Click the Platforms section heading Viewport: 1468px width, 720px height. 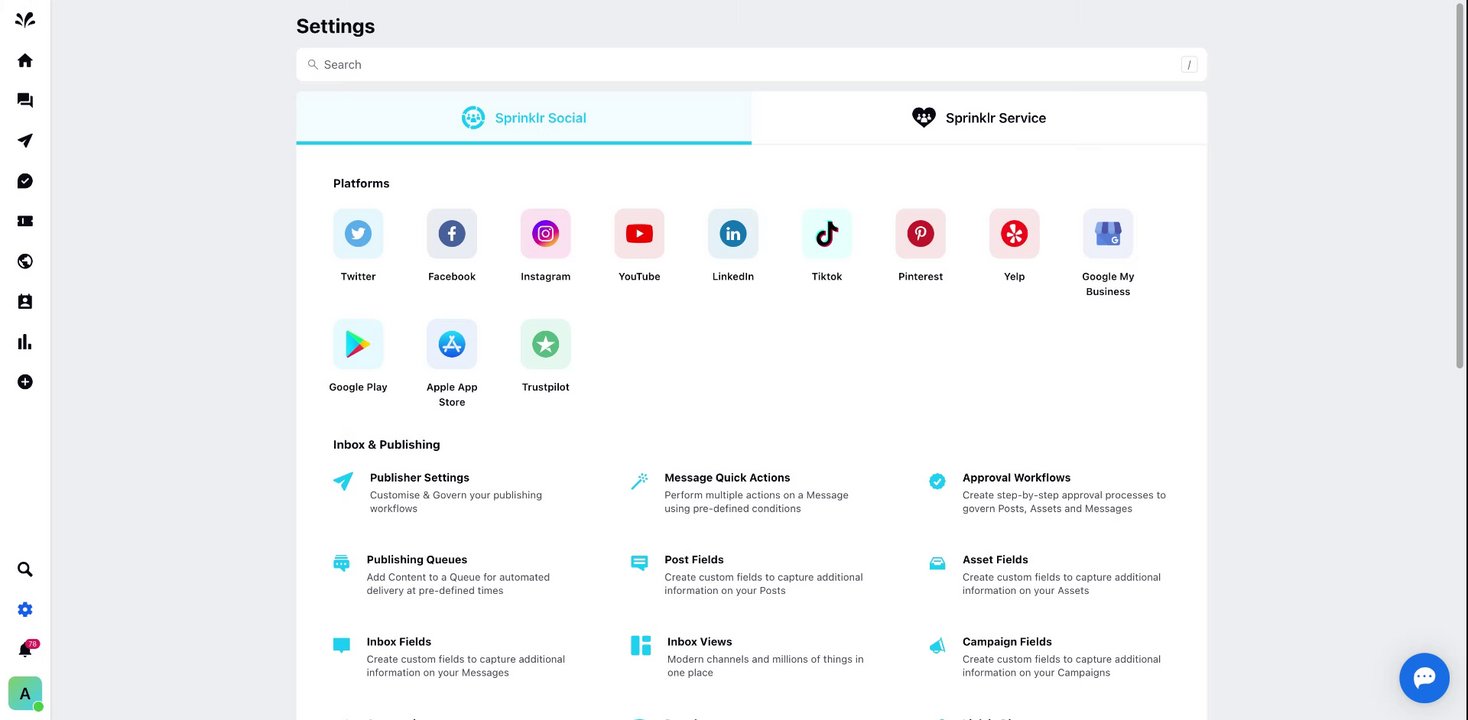[x=361, y=184]
